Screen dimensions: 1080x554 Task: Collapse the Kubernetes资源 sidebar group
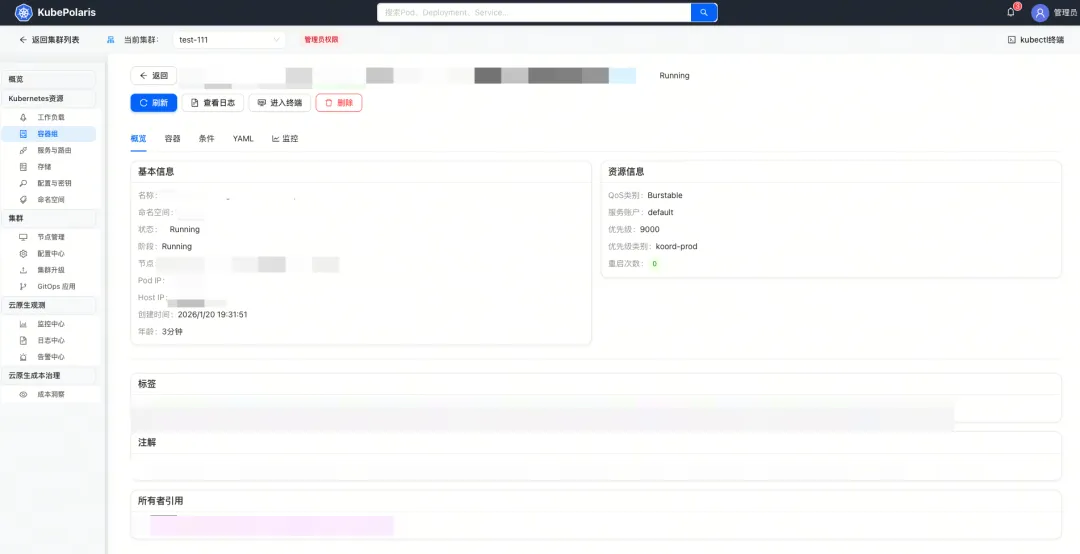pos(48,99)
